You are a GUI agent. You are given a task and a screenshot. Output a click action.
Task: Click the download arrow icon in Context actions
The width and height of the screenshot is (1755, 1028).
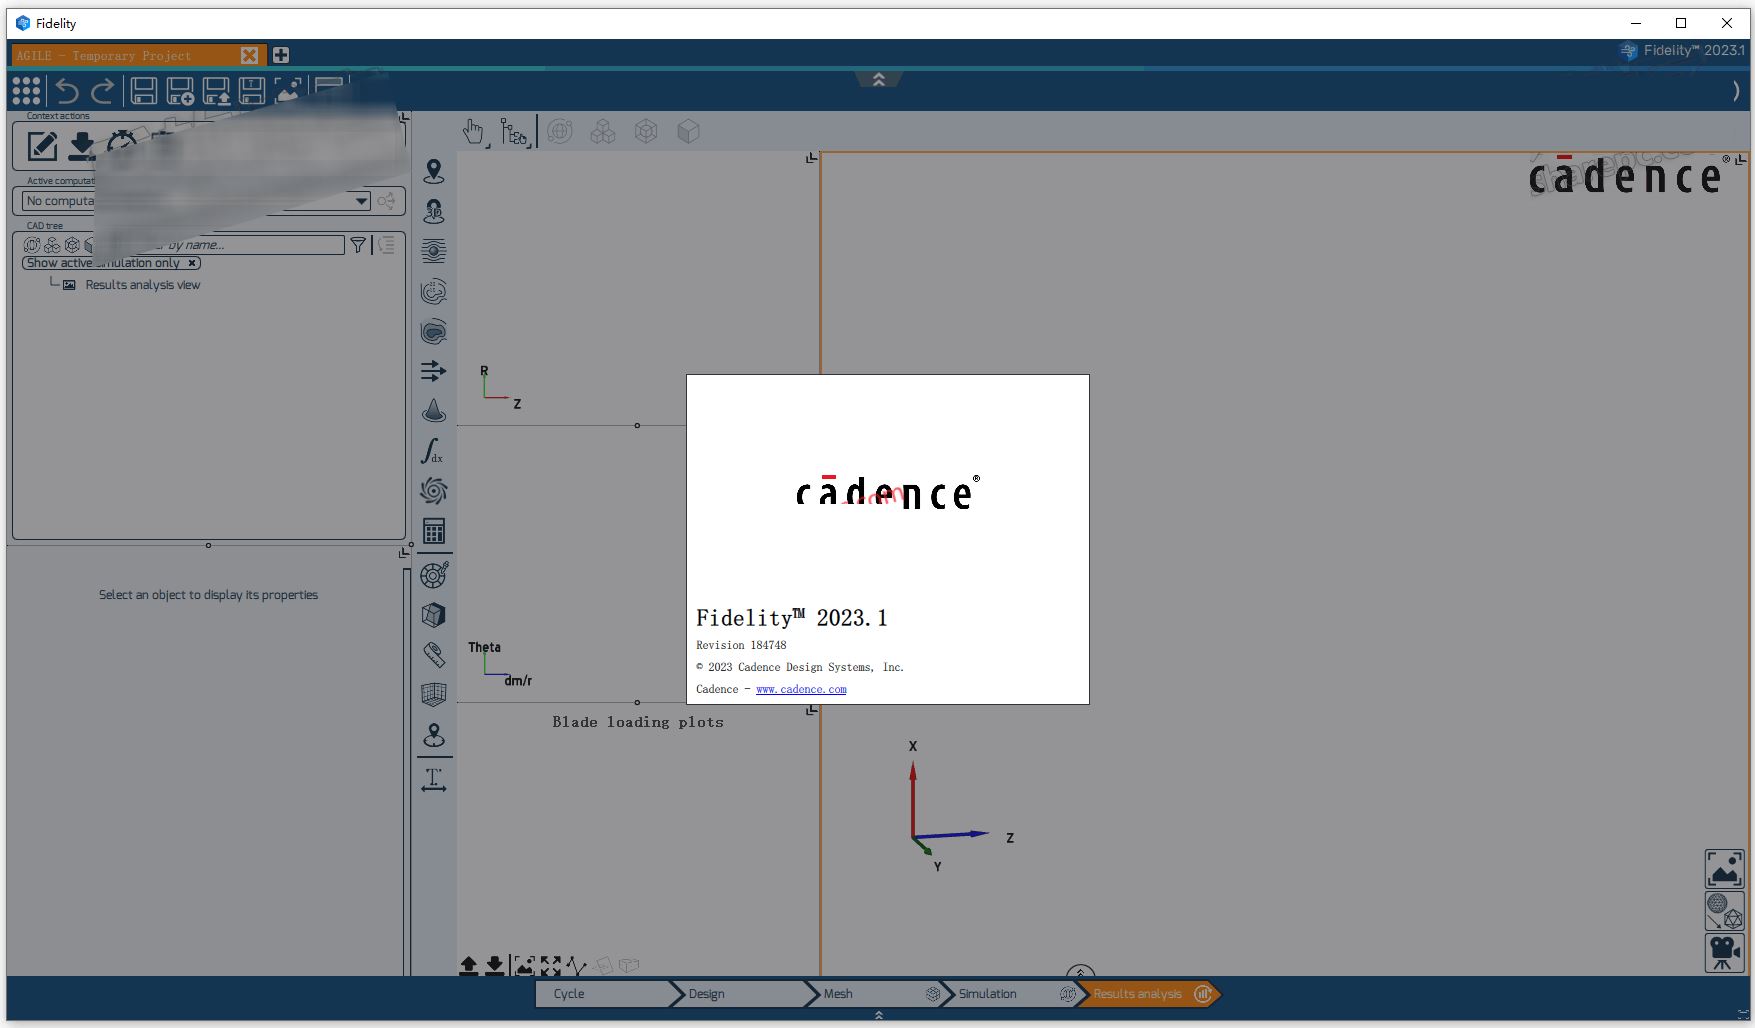click(82, 147)
